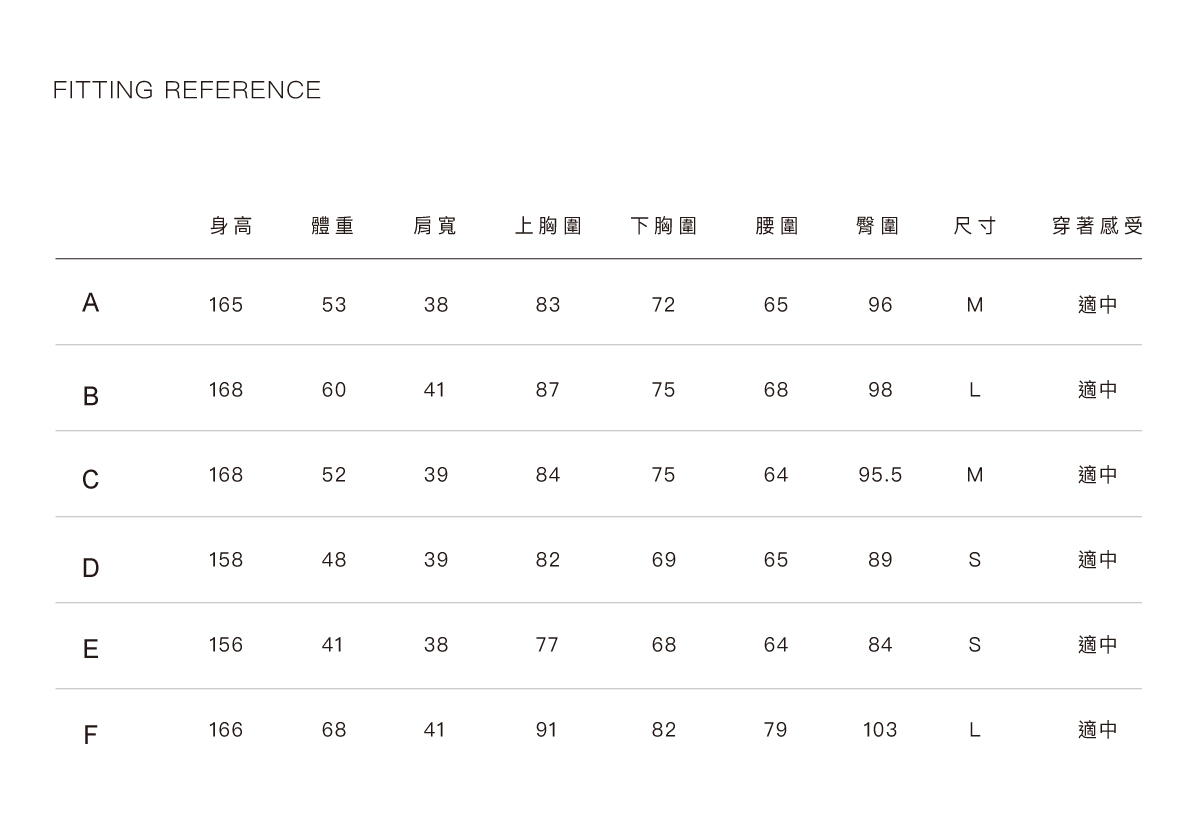Click the 臀圍 column header
The height and width of the screenshot is (840, 1200).
(x=878, y=226)
